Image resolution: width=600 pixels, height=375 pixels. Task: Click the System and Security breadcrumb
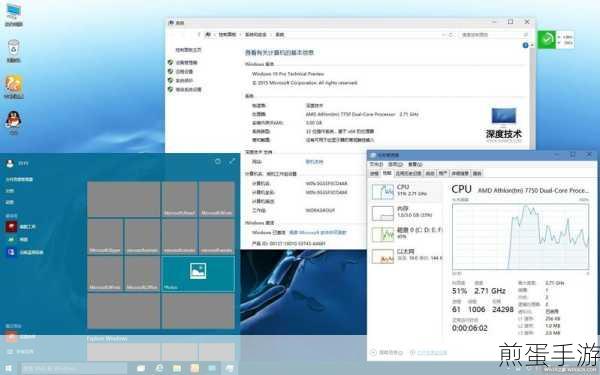coord(255,34)
